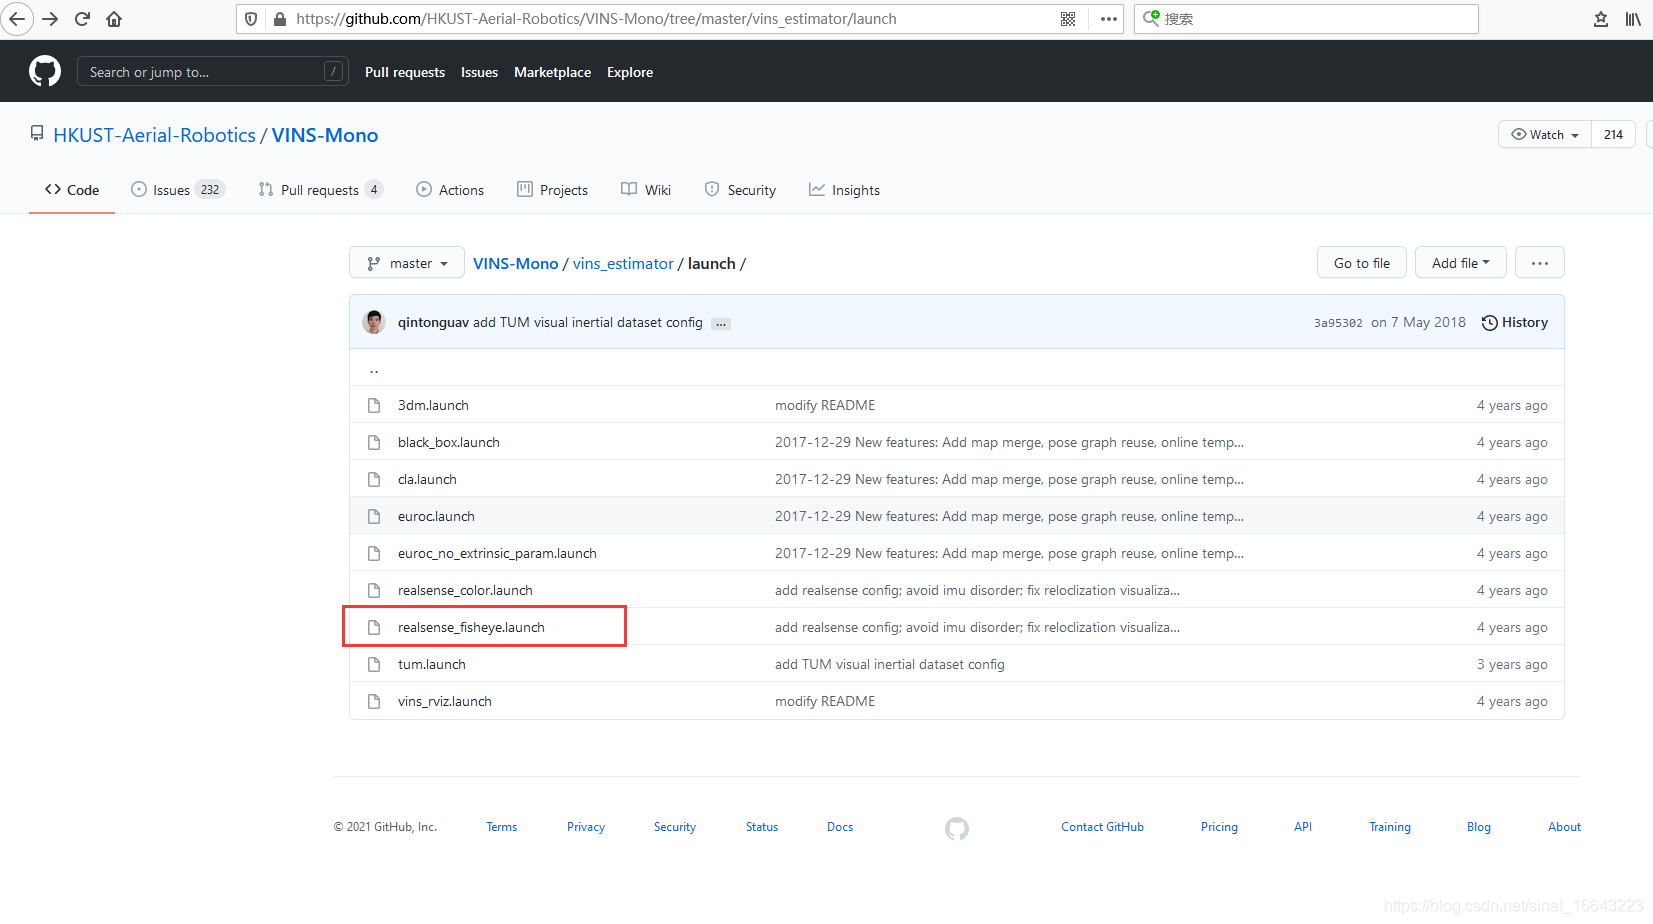Open commit message for tum.launch row
Image resolution: width=1653 pixels, height=924 pixels.
[890, 664]
